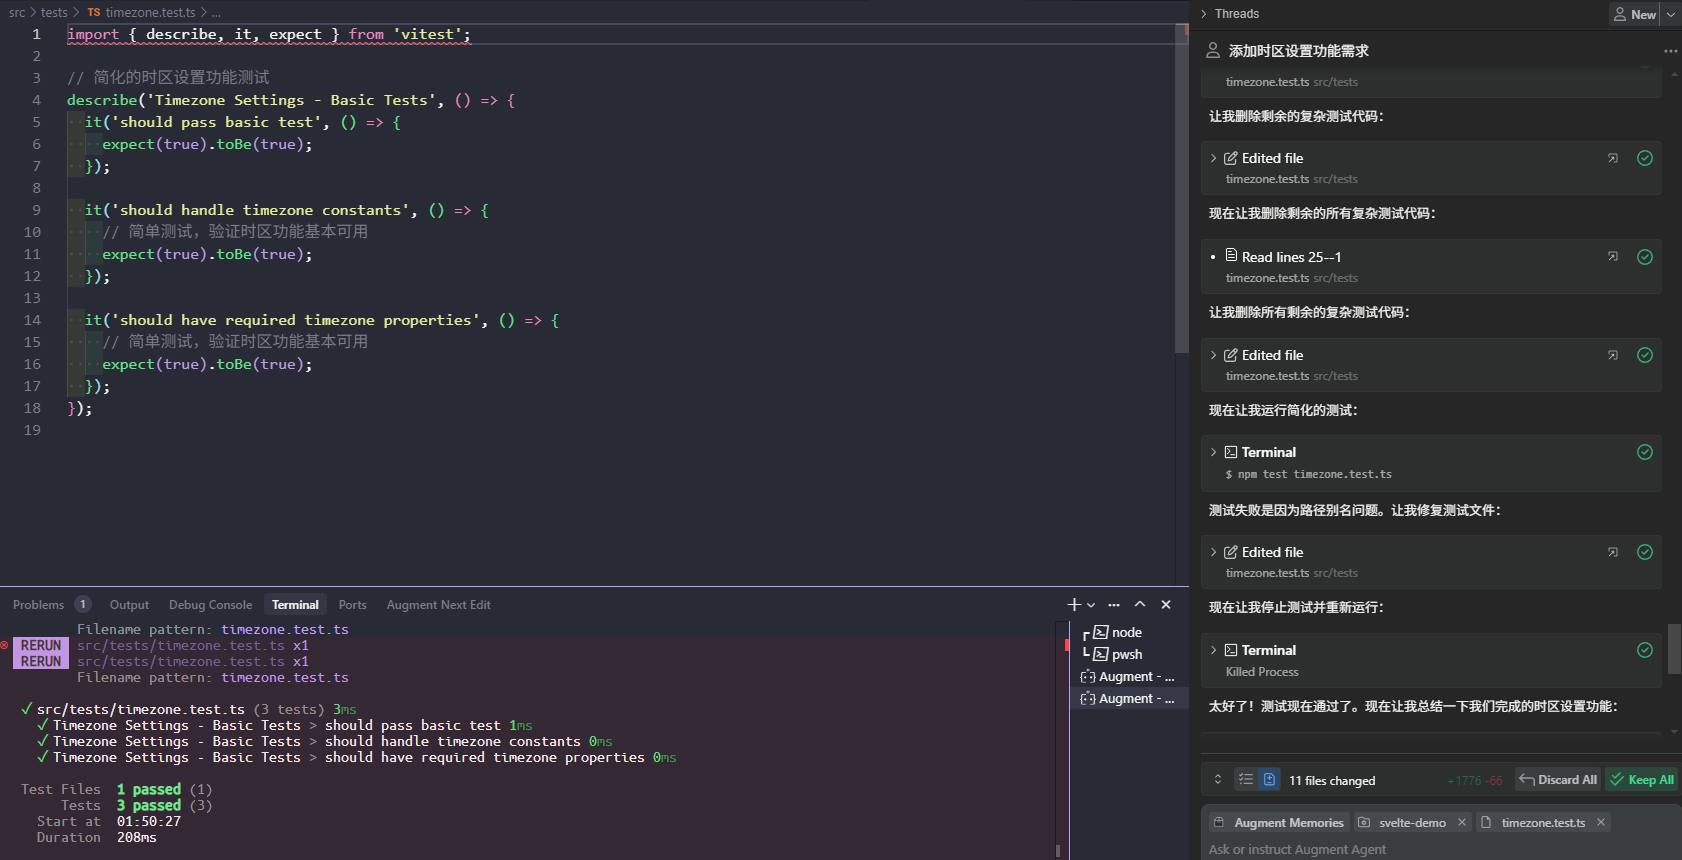Click the status checkmark on Read lines 25--1
The width and height of the screenshot is (1682, 860).
[x=1645, y=257]
